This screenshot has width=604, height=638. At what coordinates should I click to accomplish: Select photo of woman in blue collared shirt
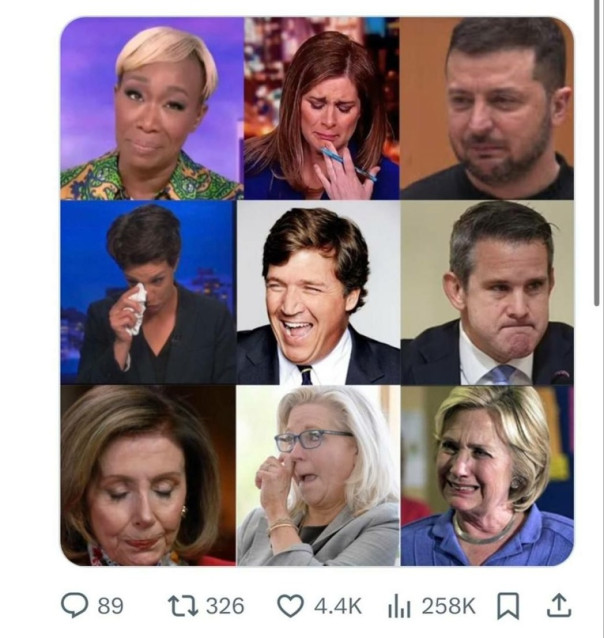click(487, 475)
